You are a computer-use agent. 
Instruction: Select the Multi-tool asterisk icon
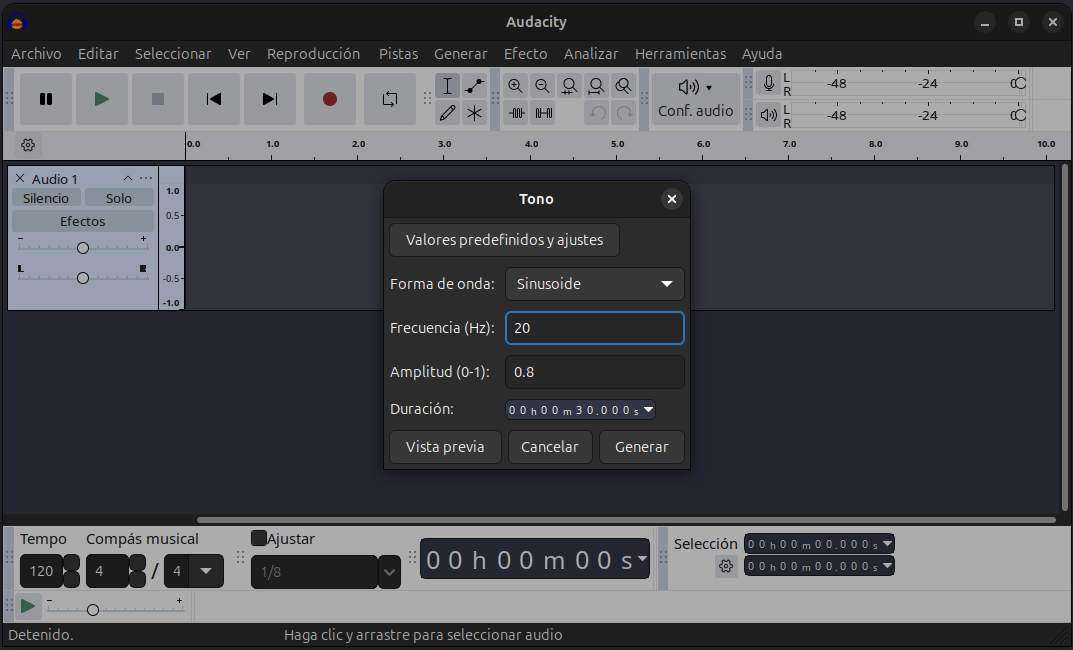[474, 113]
